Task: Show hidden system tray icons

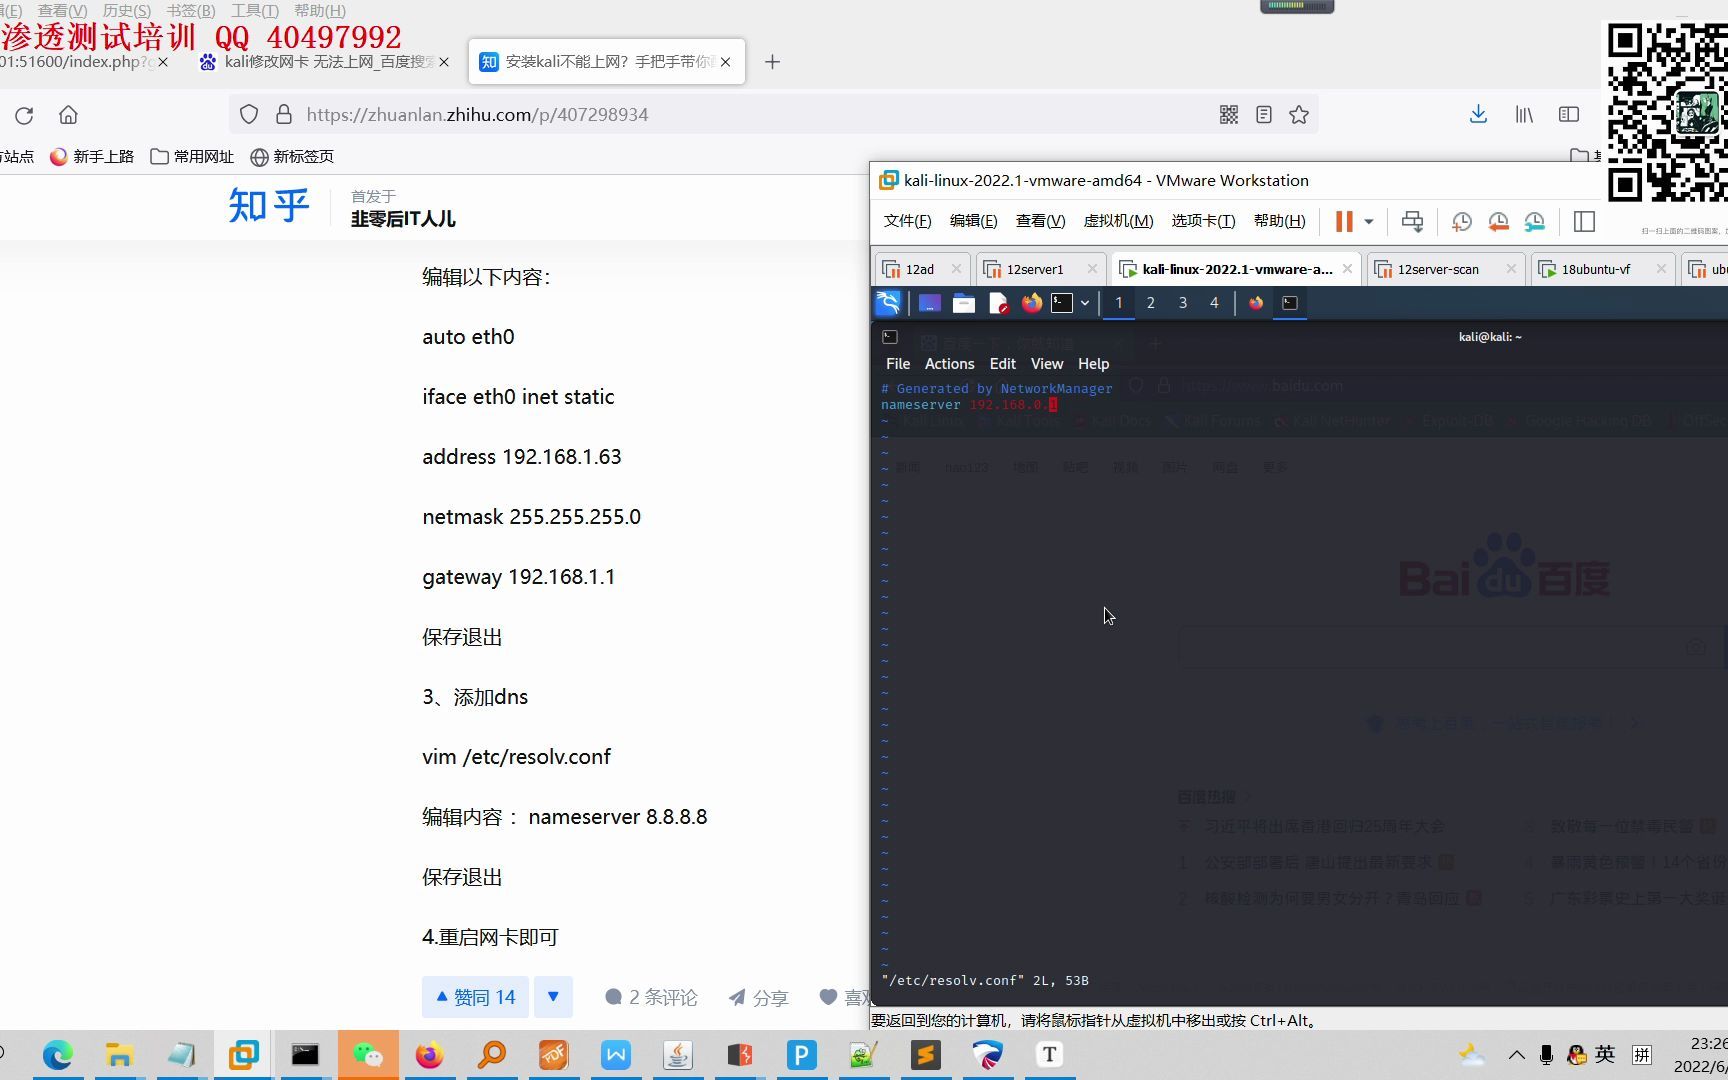Action: click(x=1516, y=1055)
